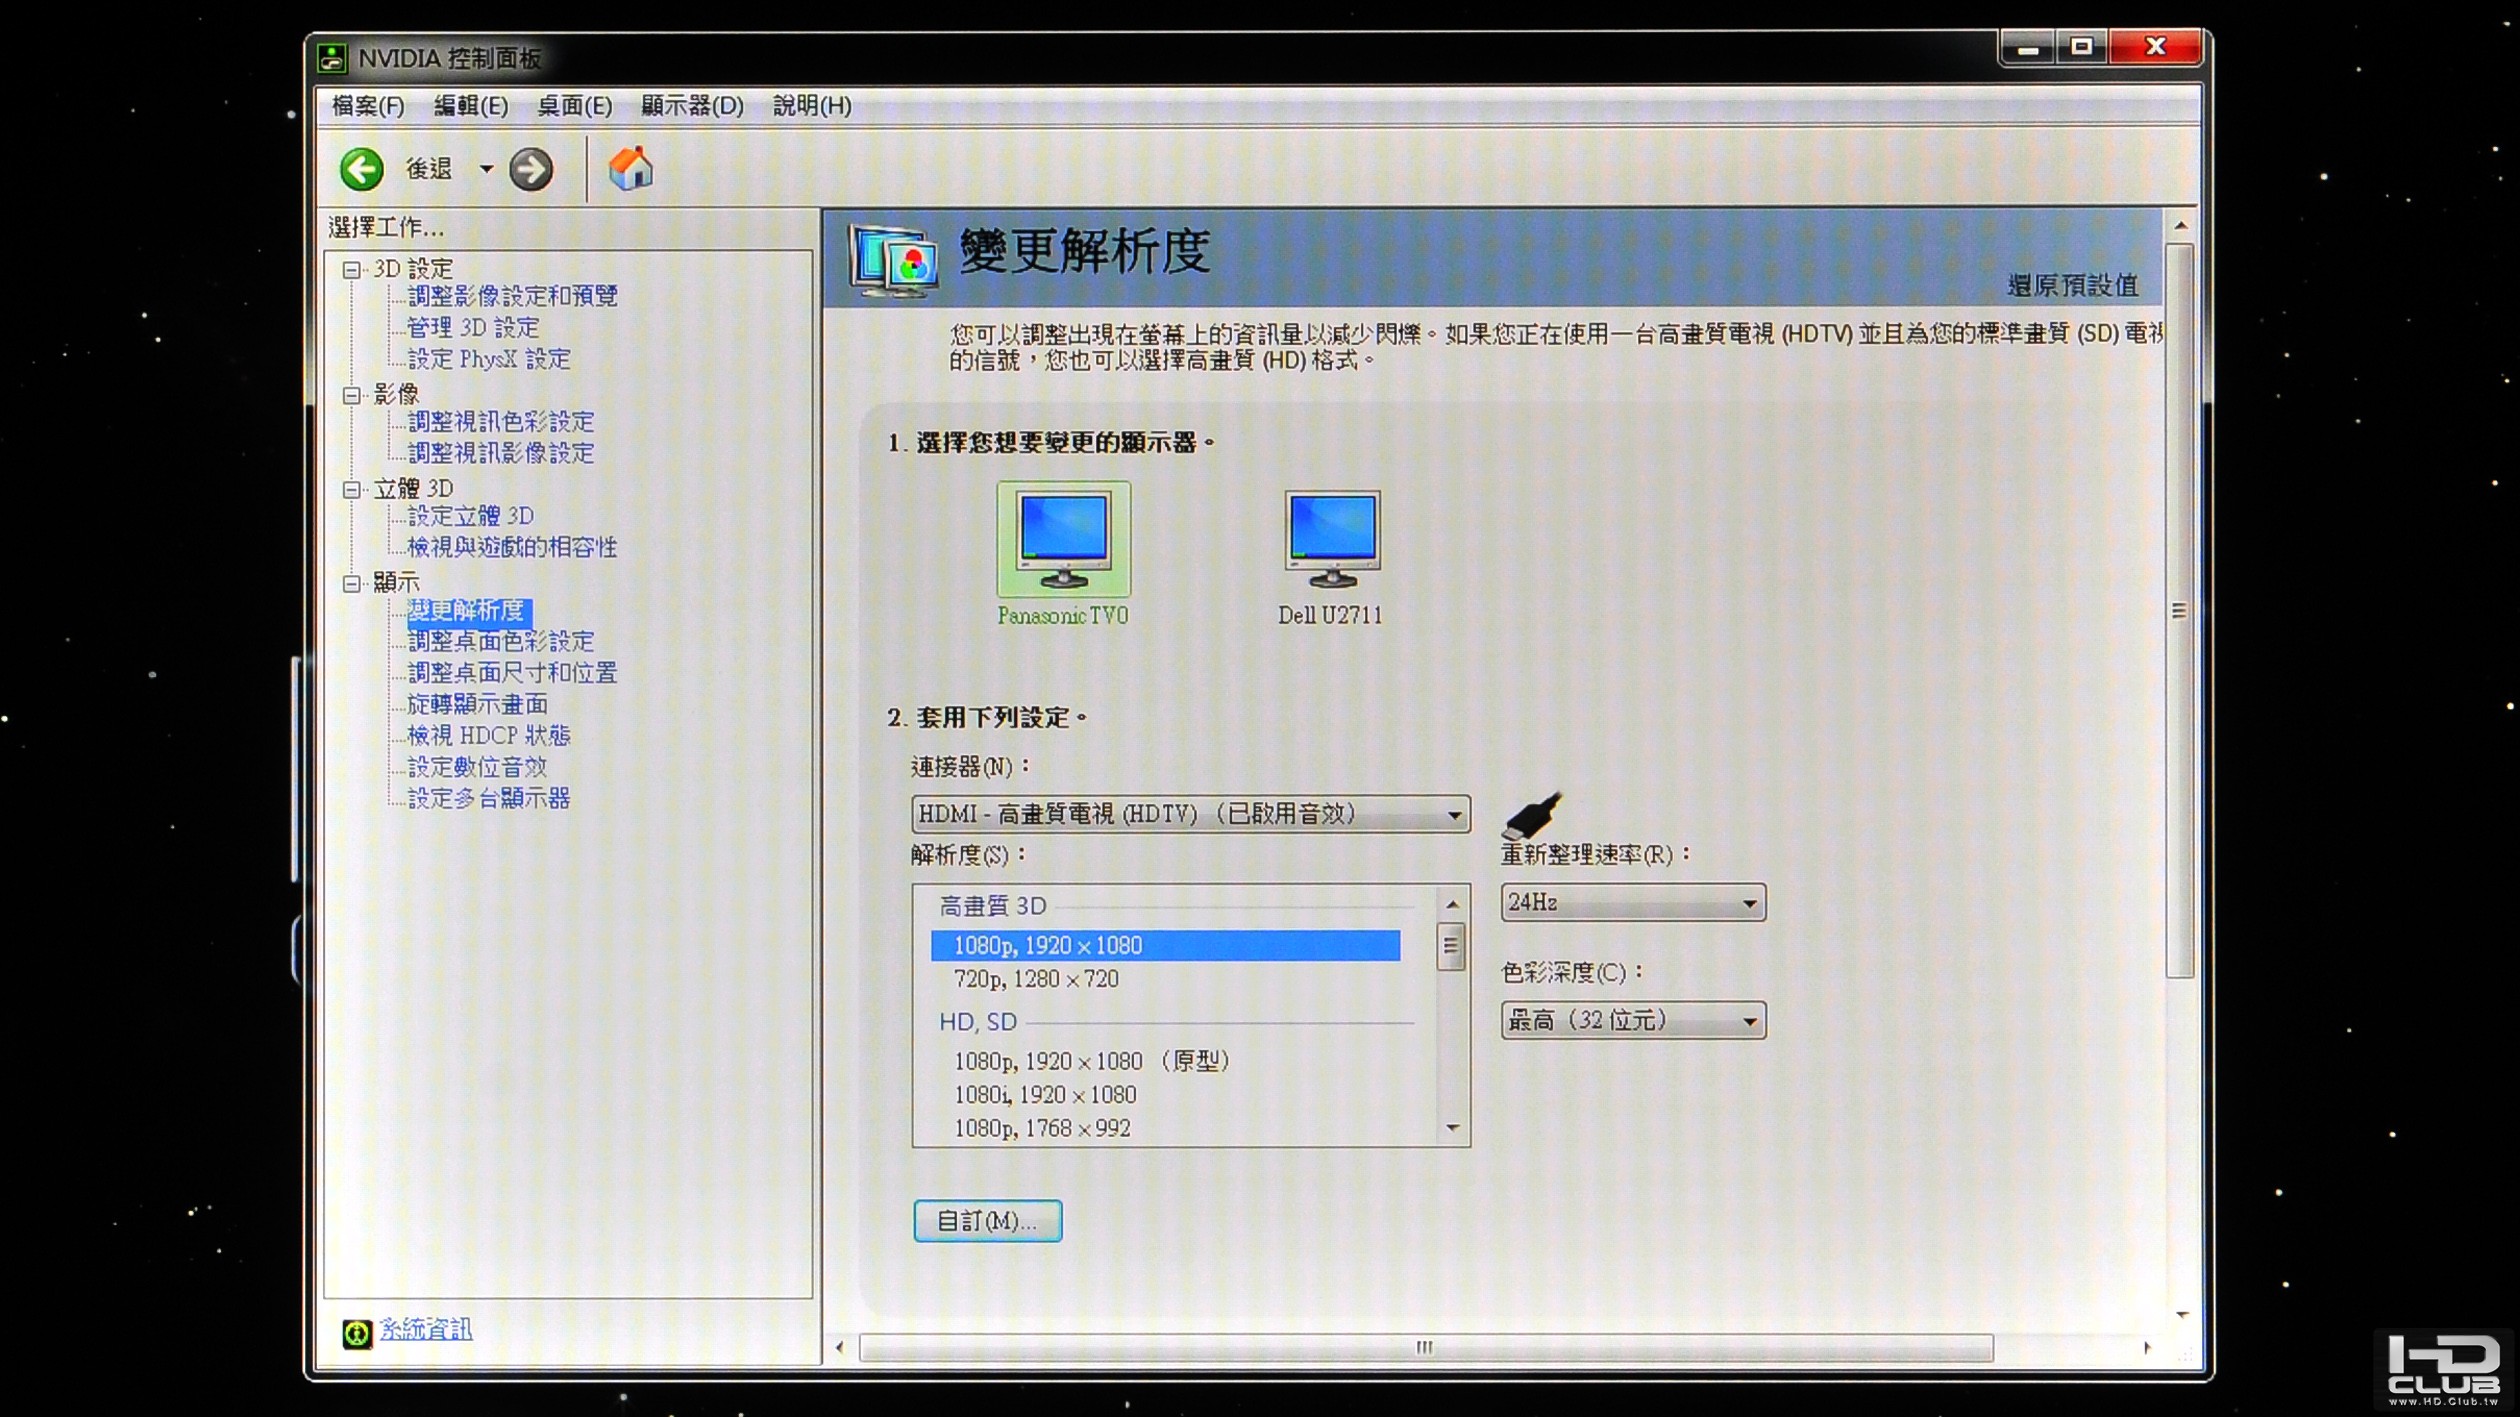
Task: Open 調整桌面尺寸和位置 tree item
Action: coord(513,673)
